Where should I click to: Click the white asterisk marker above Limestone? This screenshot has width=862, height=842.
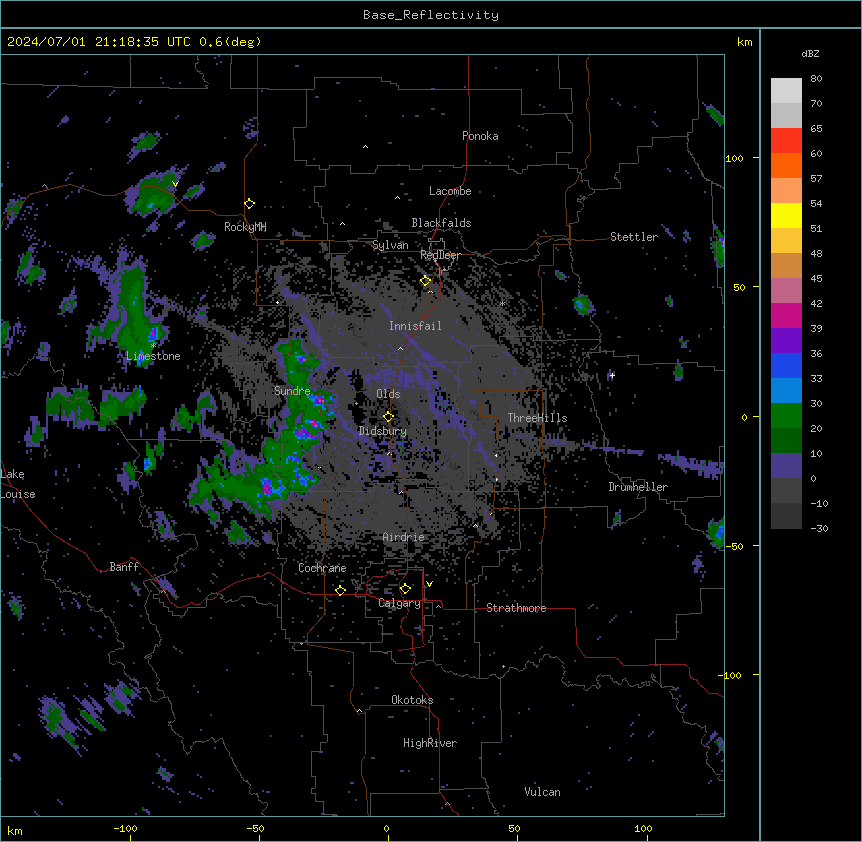(154, 345)
